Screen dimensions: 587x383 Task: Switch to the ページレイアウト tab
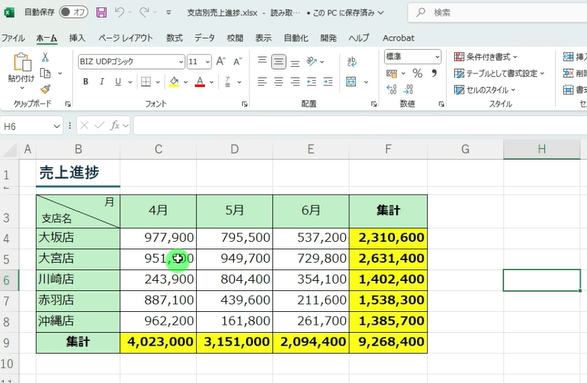125,38
